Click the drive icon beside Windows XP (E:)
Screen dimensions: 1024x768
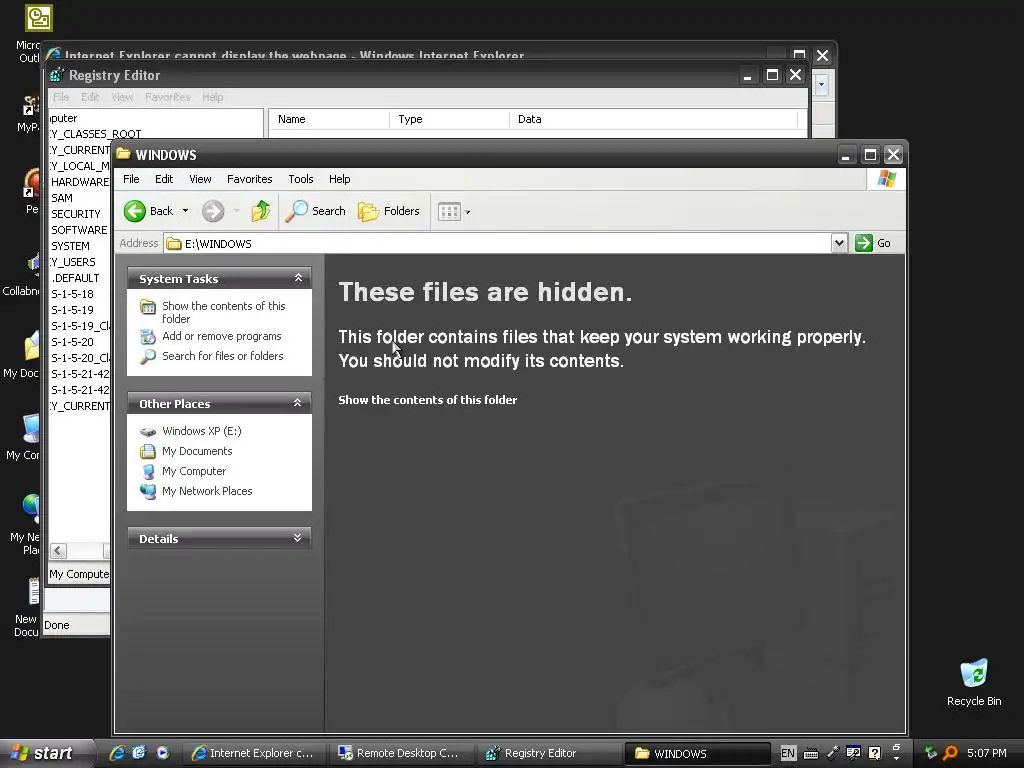[x=148, y=432]
